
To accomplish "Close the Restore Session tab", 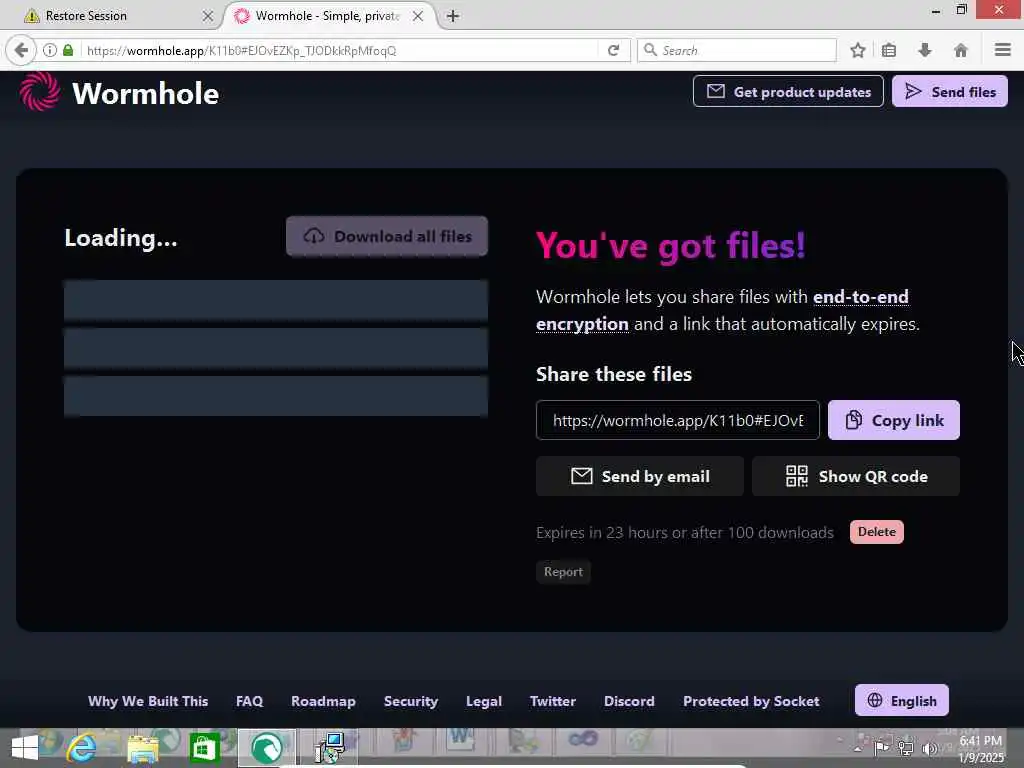I will click(x=208, y=16).
